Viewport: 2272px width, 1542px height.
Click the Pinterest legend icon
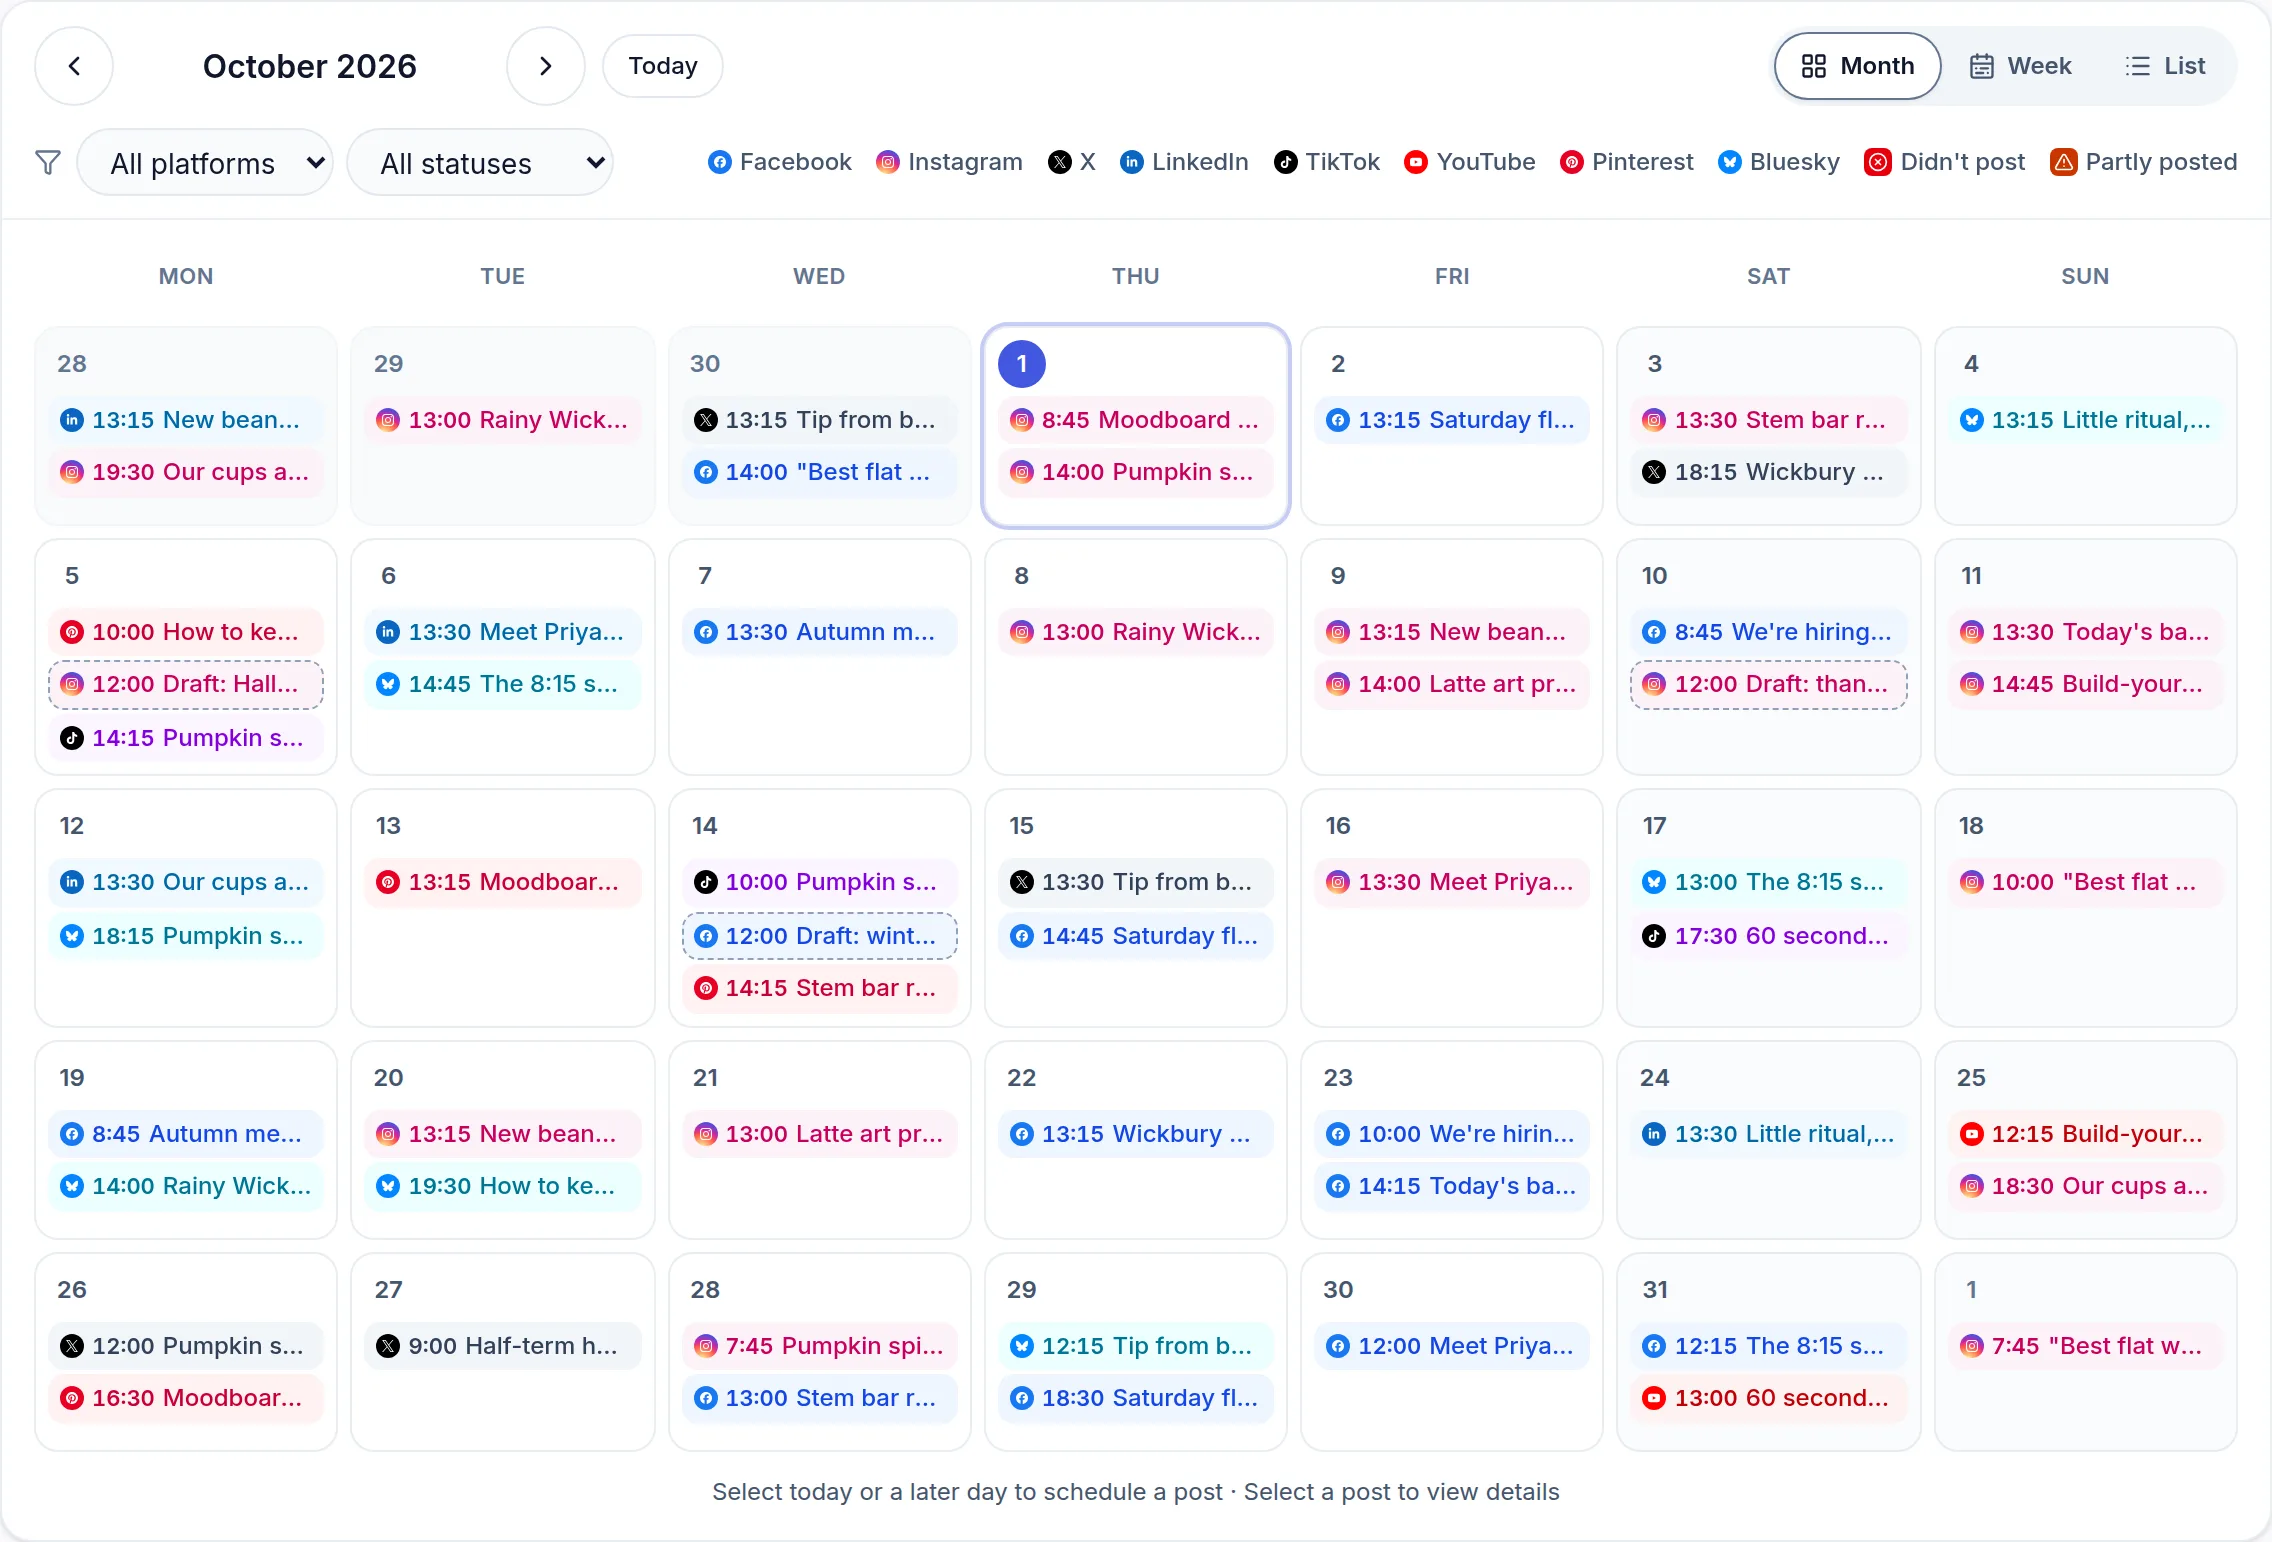[x=1571, y=162]
